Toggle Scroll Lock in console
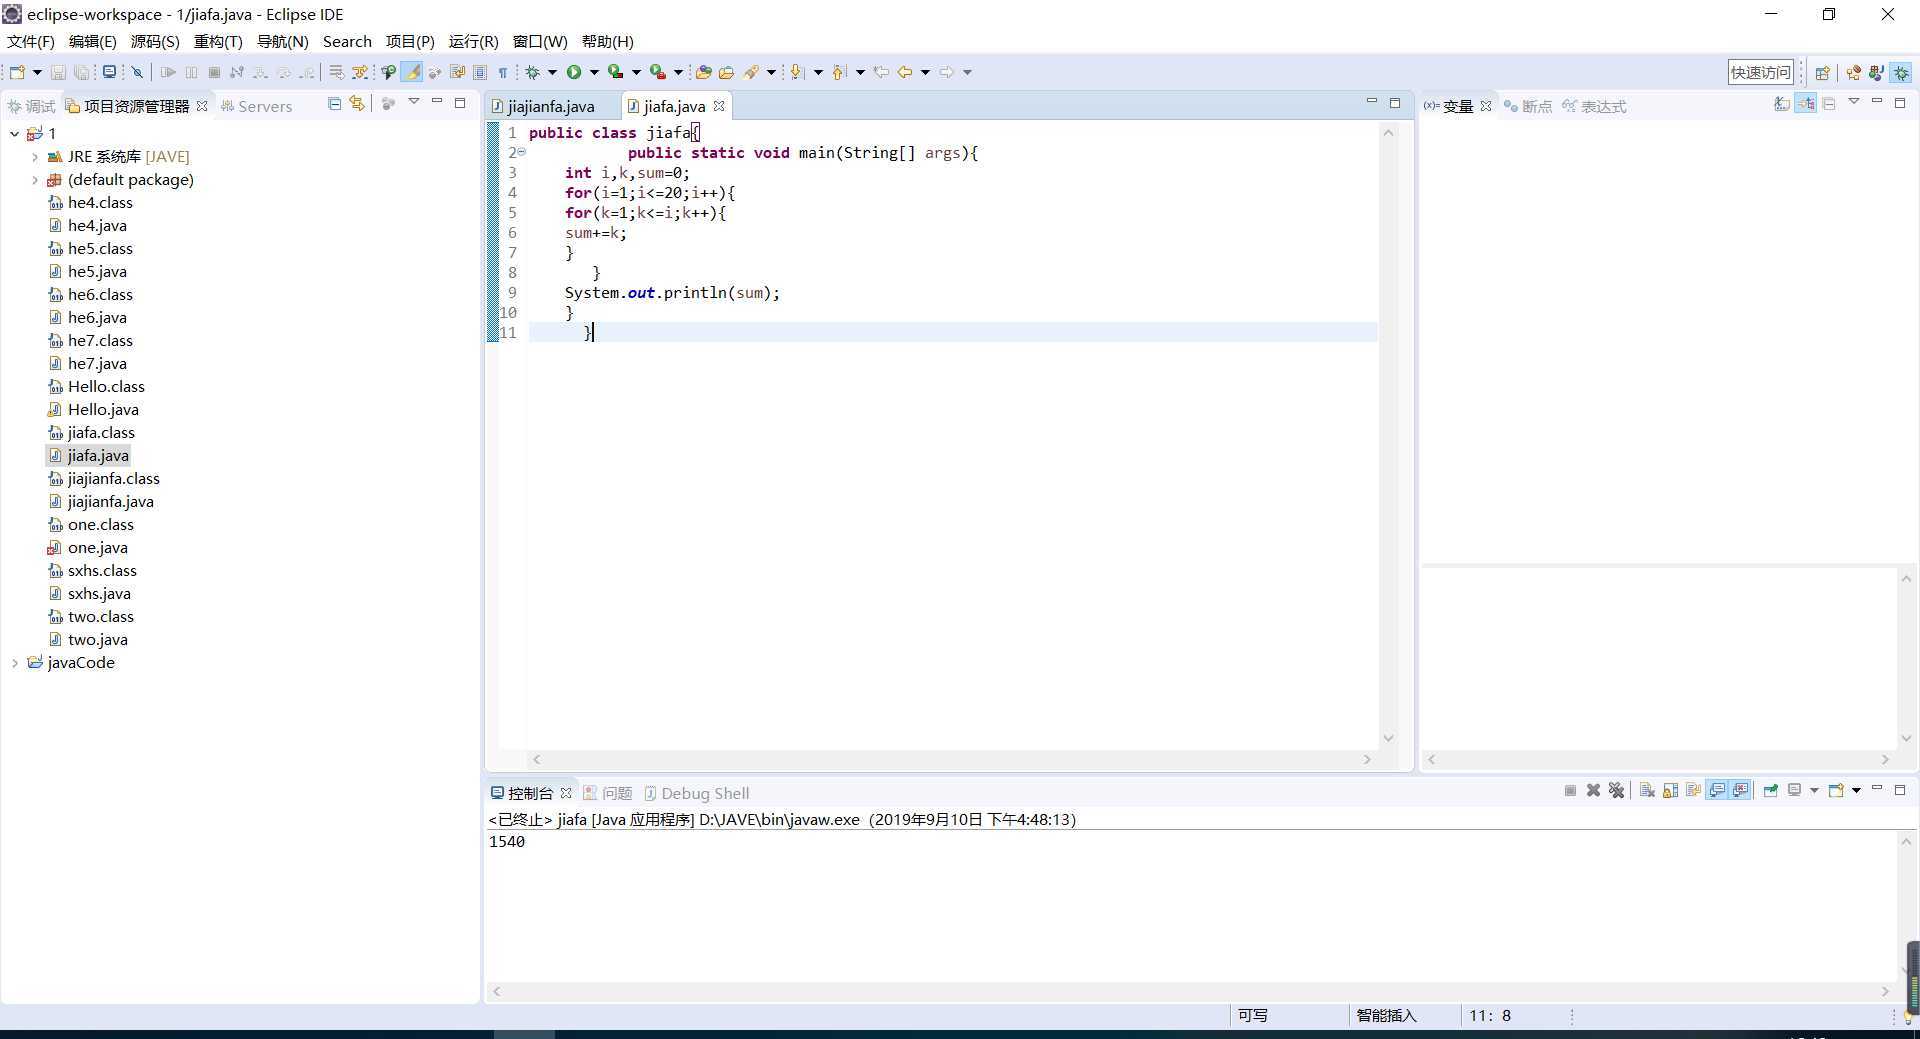The width and height of the screenshot is (1920, 1039). 1670,790
